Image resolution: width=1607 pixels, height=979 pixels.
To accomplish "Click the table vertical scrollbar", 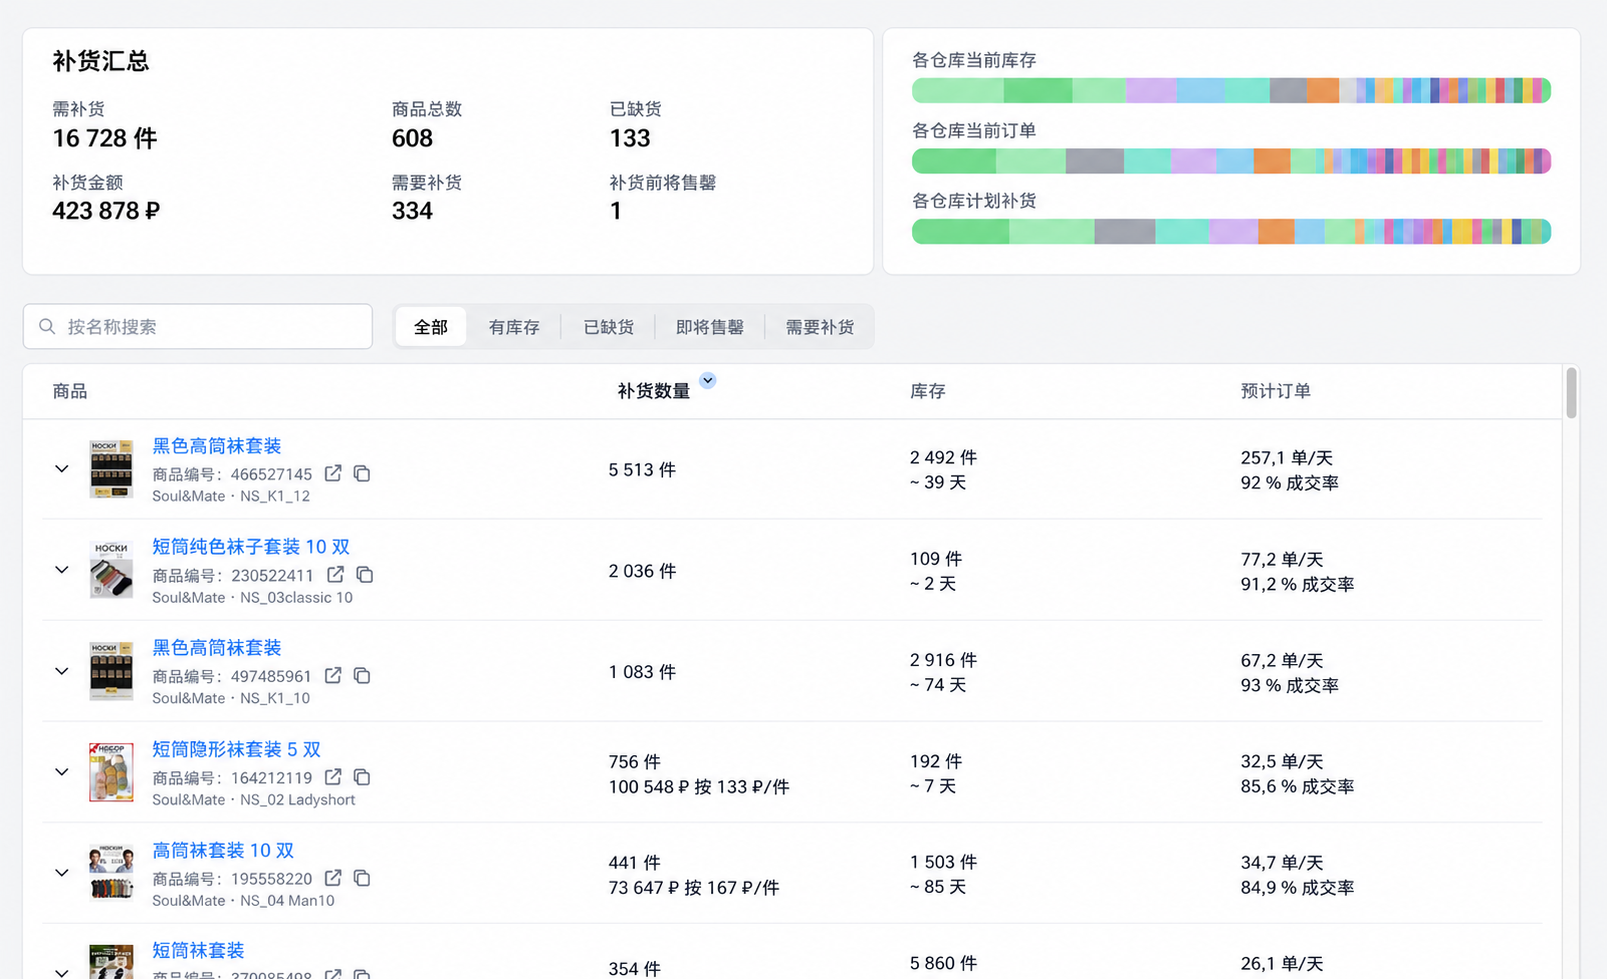I will tap(1571, 393).
